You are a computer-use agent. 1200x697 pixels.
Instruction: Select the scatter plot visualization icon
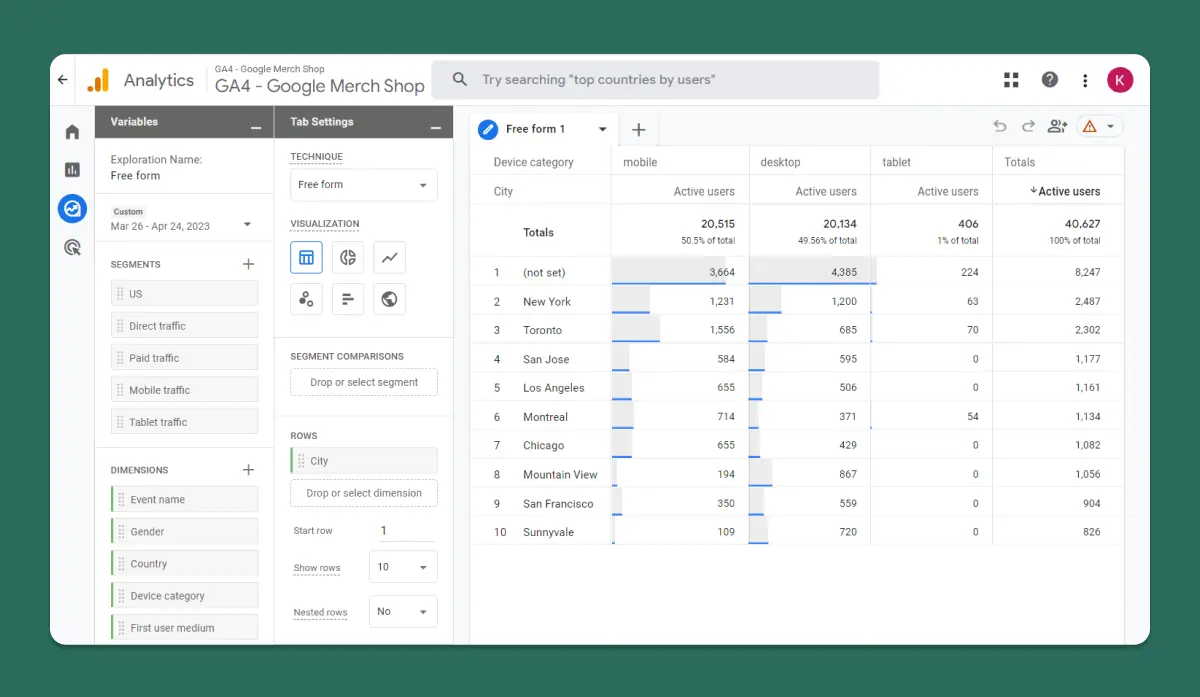[x=306, y=299]
